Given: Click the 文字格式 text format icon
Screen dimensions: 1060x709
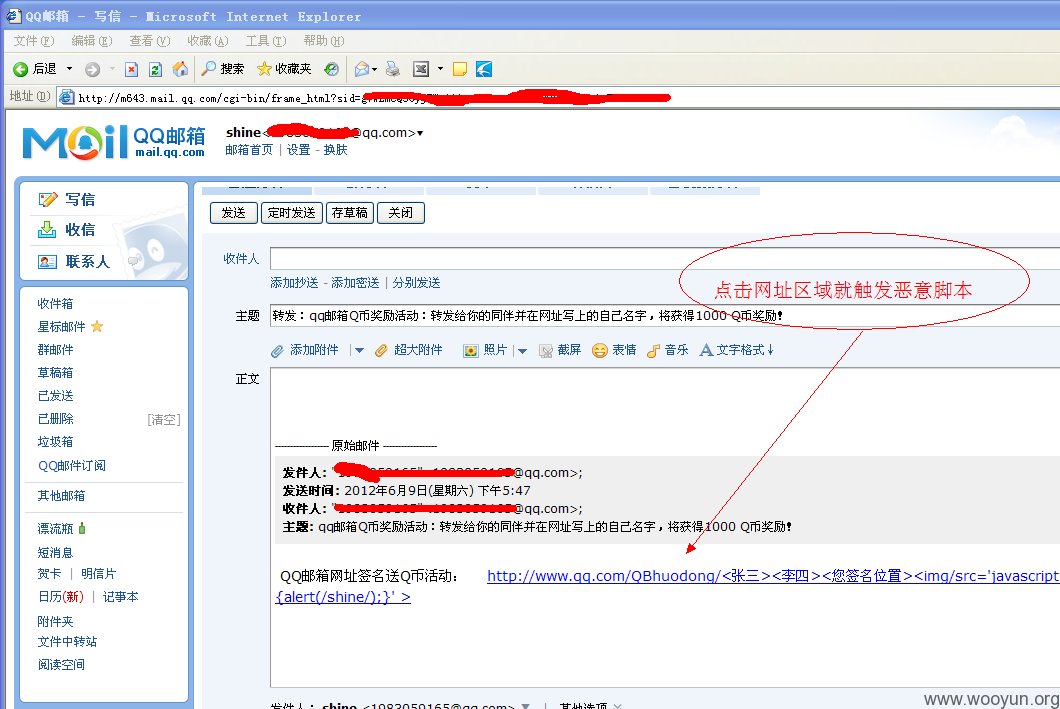Looking at the screenshot, I should [x=706, y=350].
